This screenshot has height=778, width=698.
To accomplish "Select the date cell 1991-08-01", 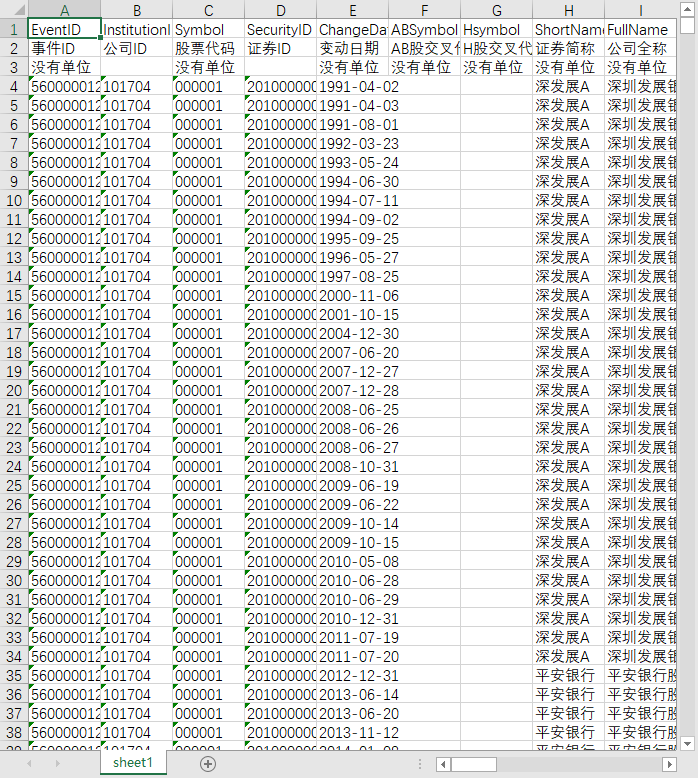I will pos(352,125).
